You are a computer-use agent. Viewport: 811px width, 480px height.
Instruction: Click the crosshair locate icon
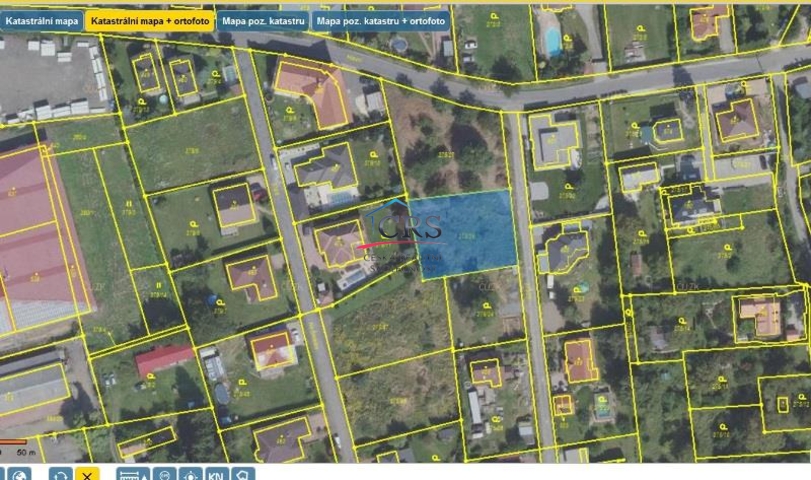(191, 474)
